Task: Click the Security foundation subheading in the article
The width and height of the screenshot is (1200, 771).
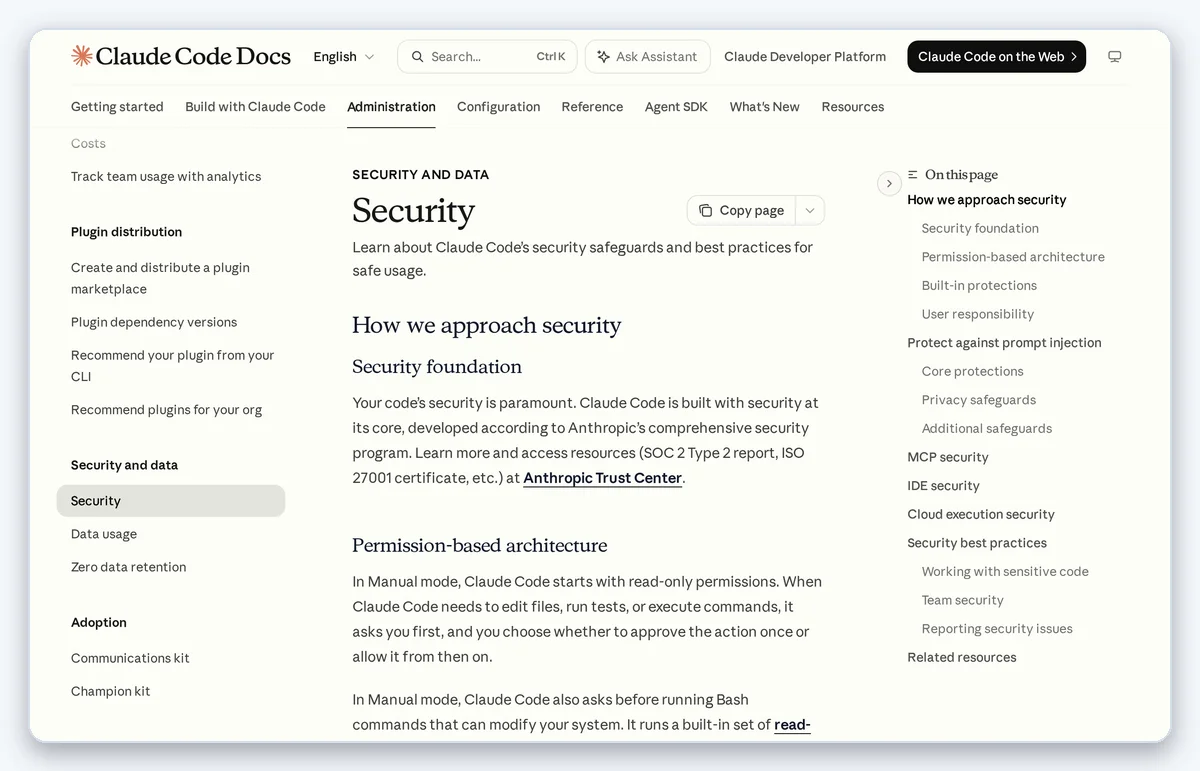Action: (x=437, y=367)
